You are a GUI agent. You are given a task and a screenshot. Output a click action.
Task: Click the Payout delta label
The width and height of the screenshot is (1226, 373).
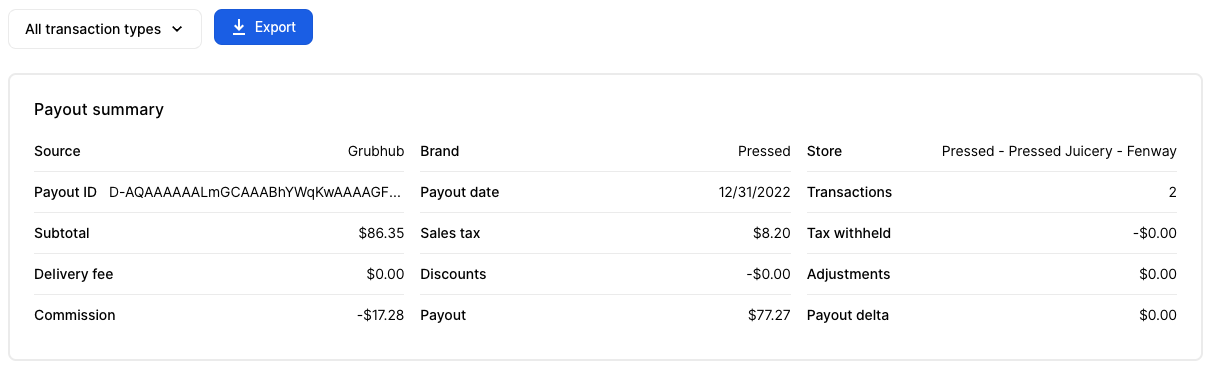848,315
